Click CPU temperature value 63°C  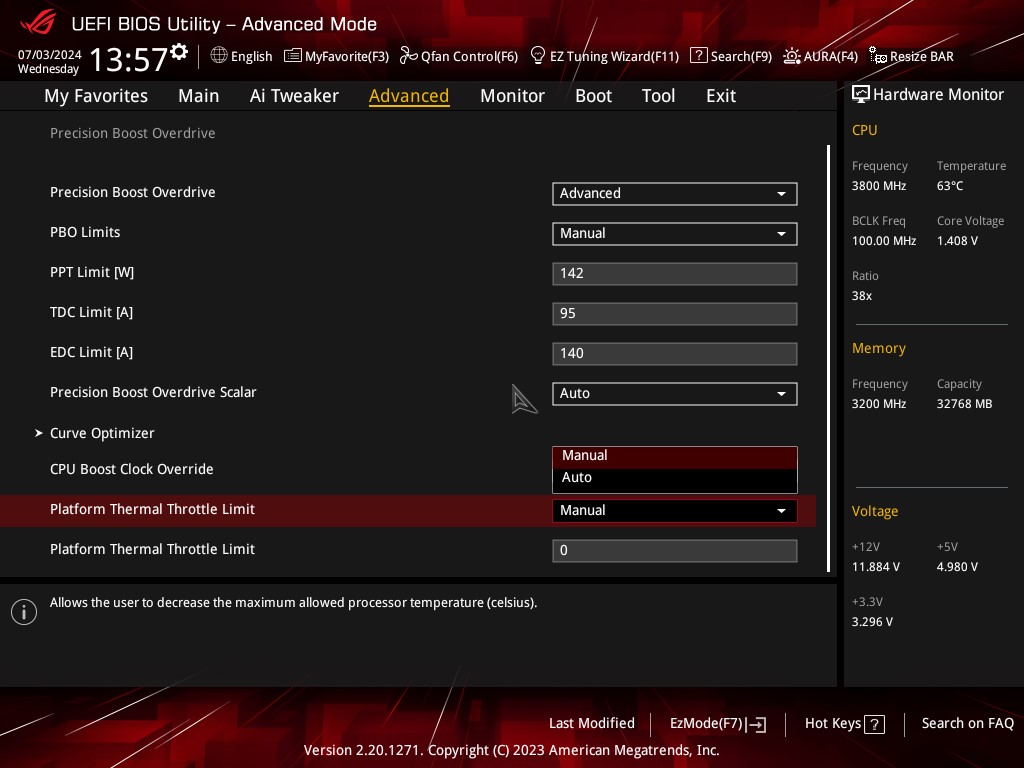tap(950, 186)
